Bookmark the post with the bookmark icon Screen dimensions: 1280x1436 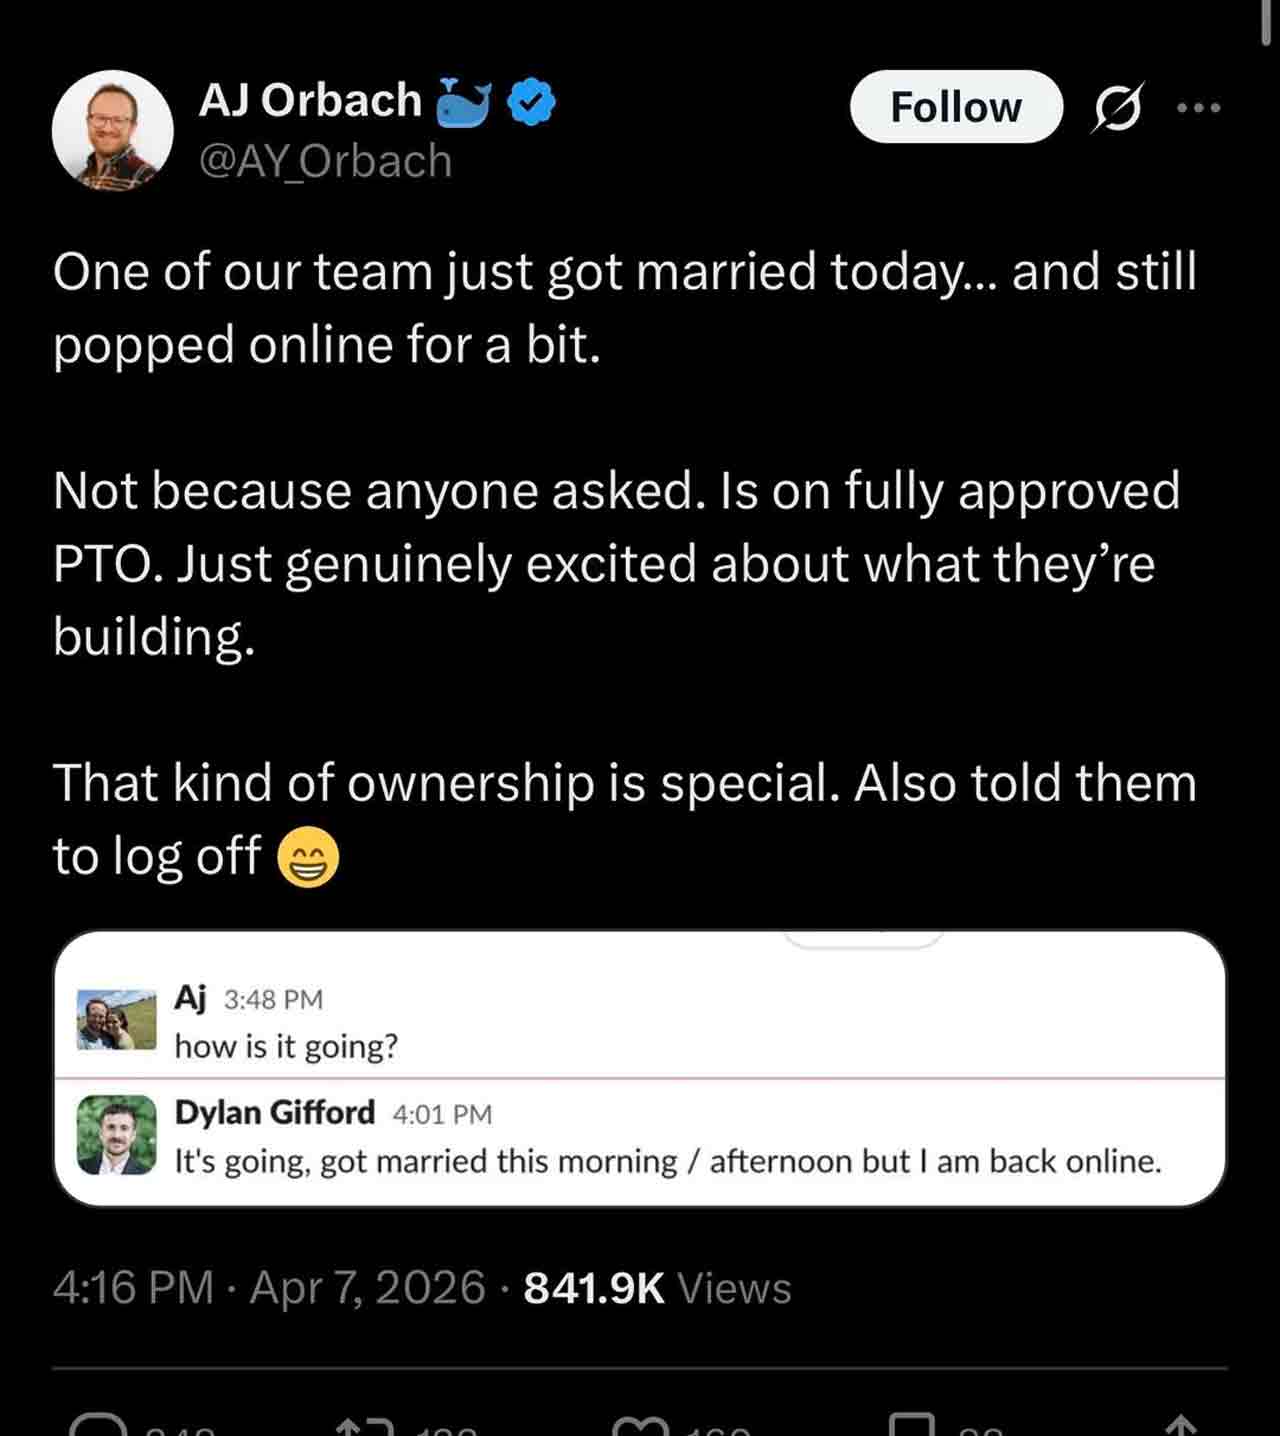point(912,1427)
